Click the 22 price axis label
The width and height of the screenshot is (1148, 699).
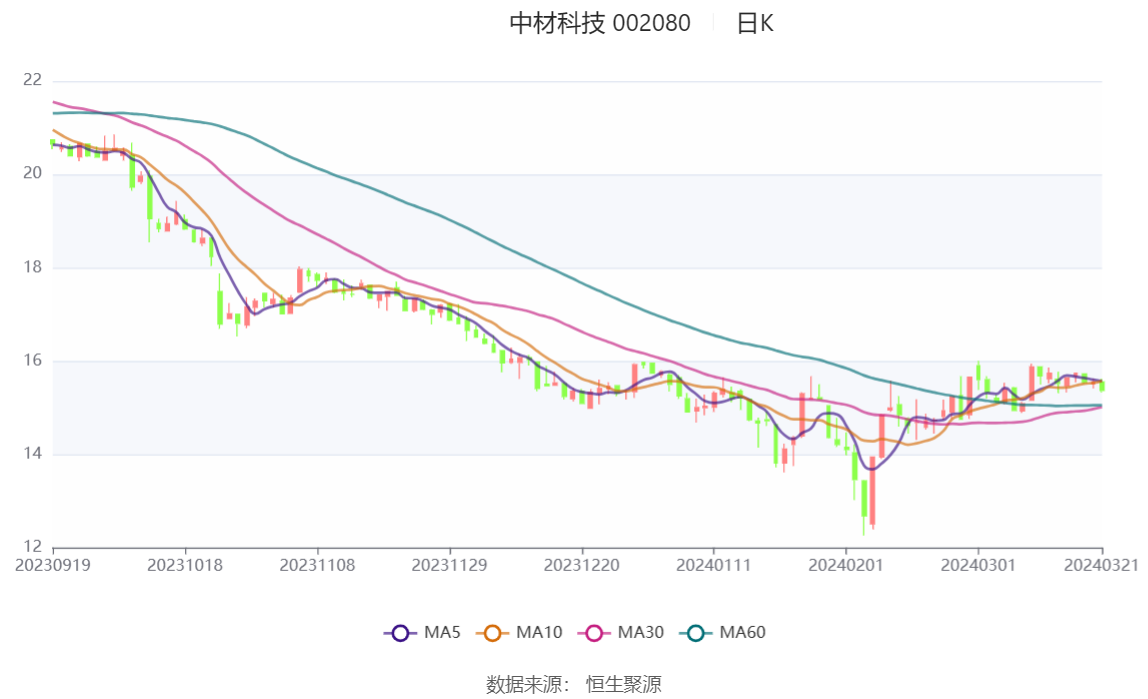[32, 80]
